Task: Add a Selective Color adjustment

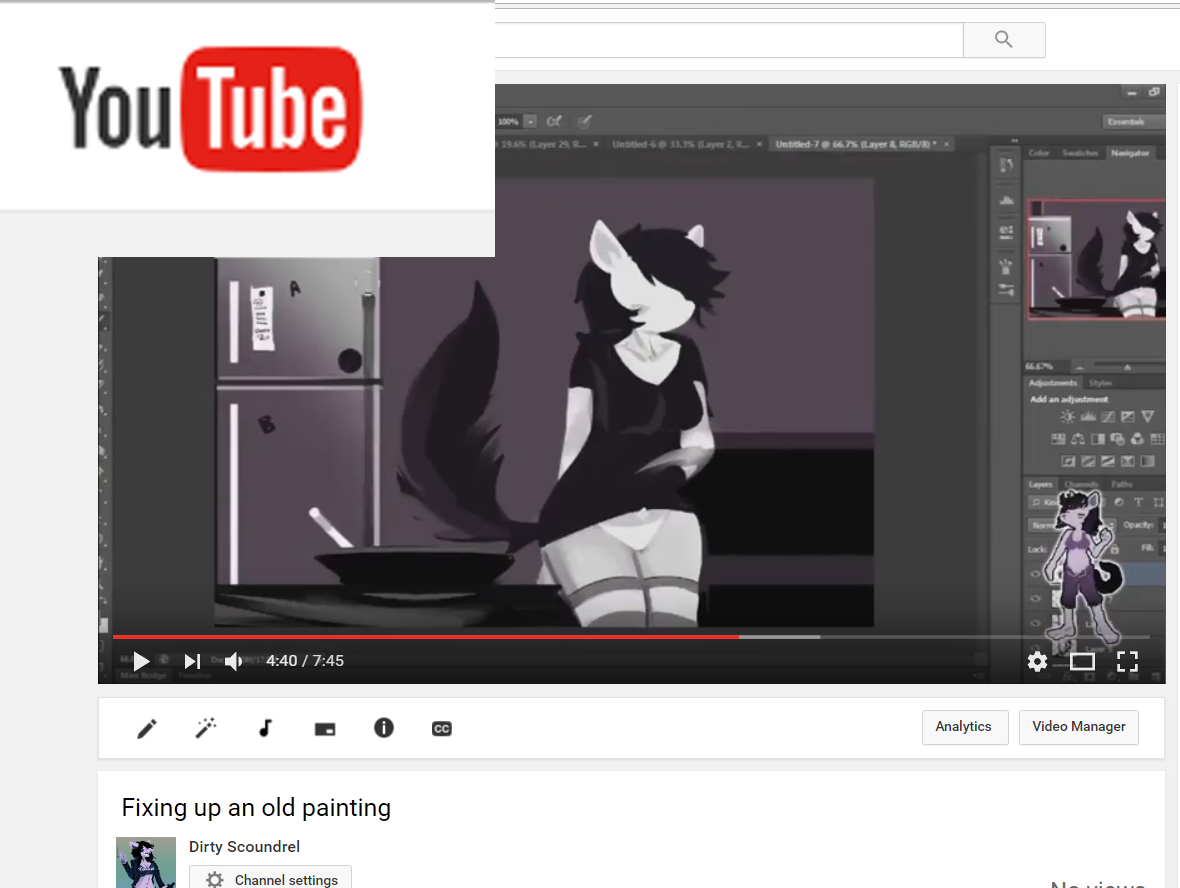Action: pos(1127,461)
